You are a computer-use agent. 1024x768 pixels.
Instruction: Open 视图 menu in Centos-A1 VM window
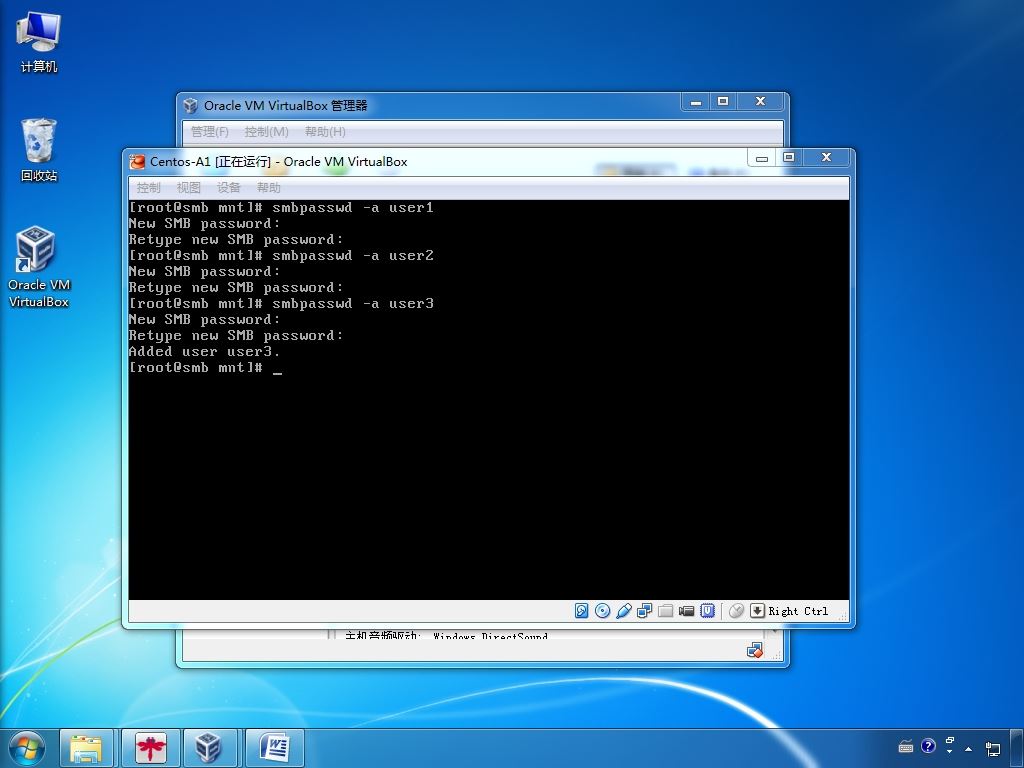coord(189,188)
